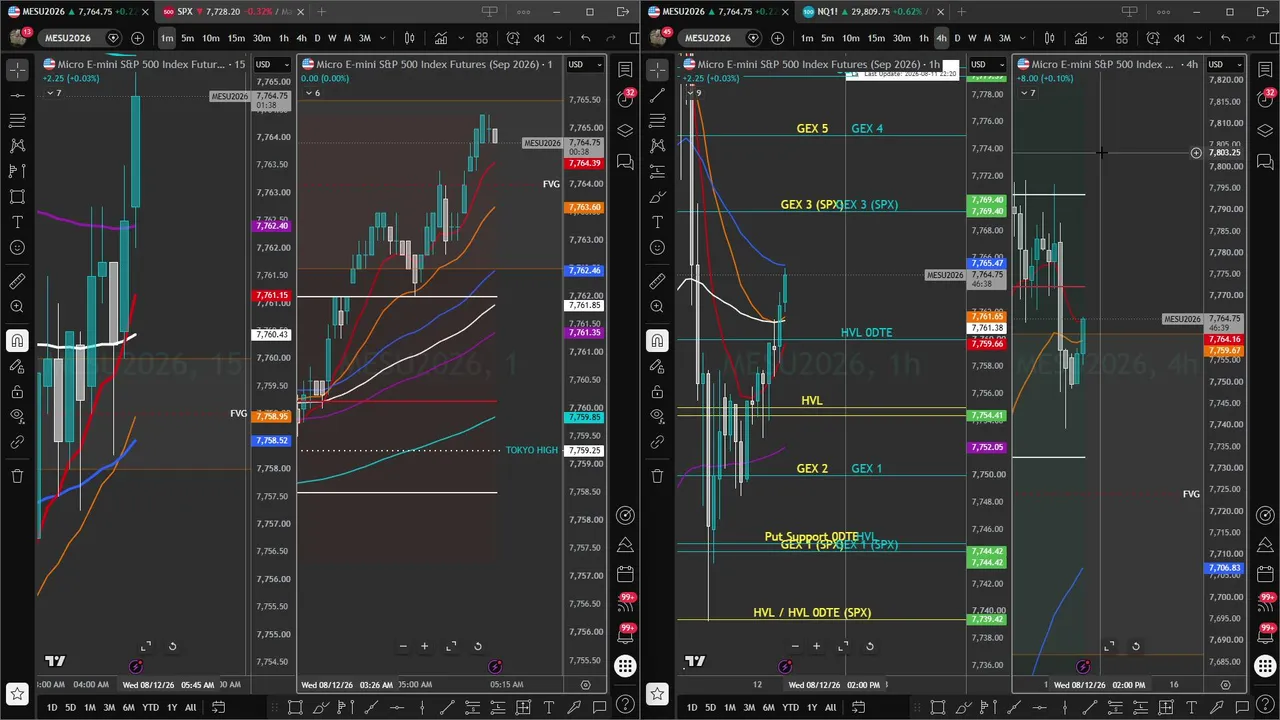Undo last action in left window toolbar

pos(585,38)
